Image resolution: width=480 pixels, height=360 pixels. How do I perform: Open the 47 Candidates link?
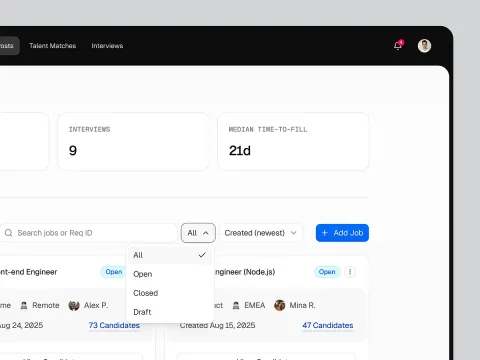tap(328, 325)
